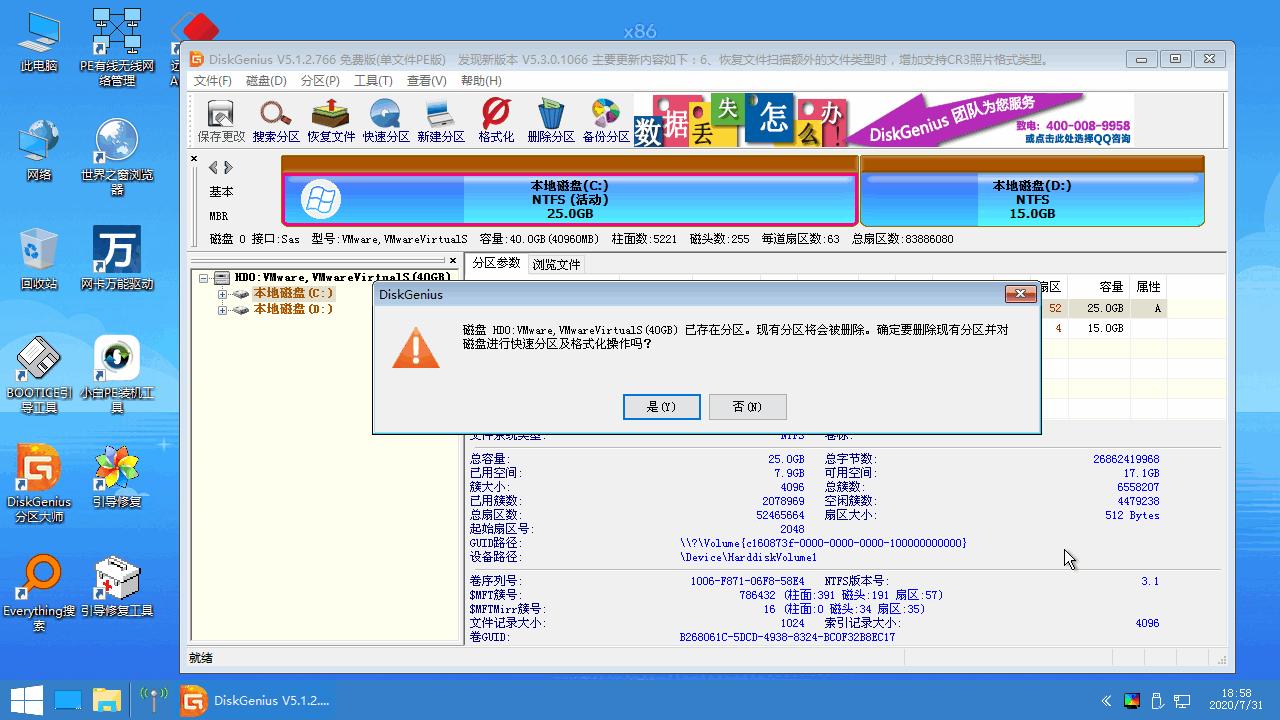This screenshot has width=1280, height=720.
Task: Select the 新建分区 new partition tool
Action: click(440, 118)
